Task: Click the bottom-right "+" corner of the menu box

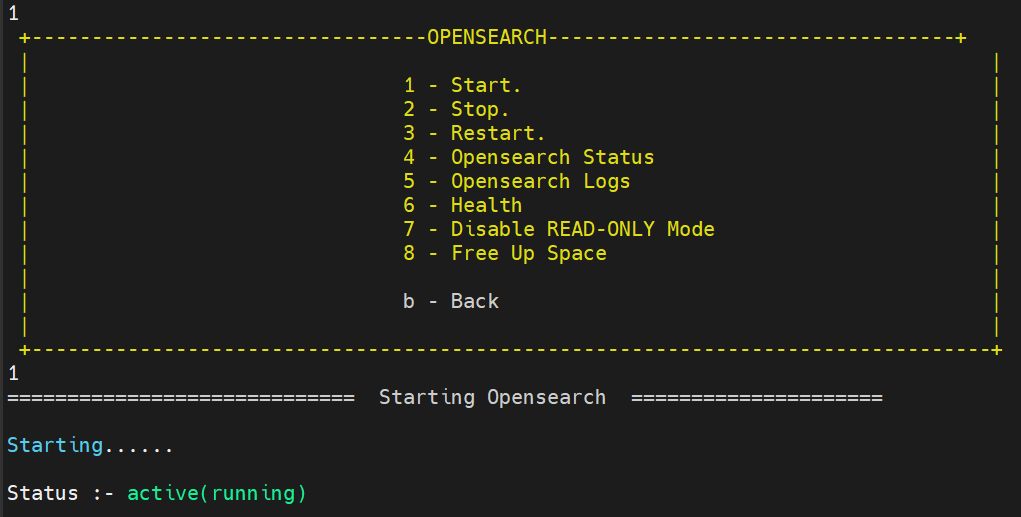Action: pyautogui.click(x=997, y=349)
